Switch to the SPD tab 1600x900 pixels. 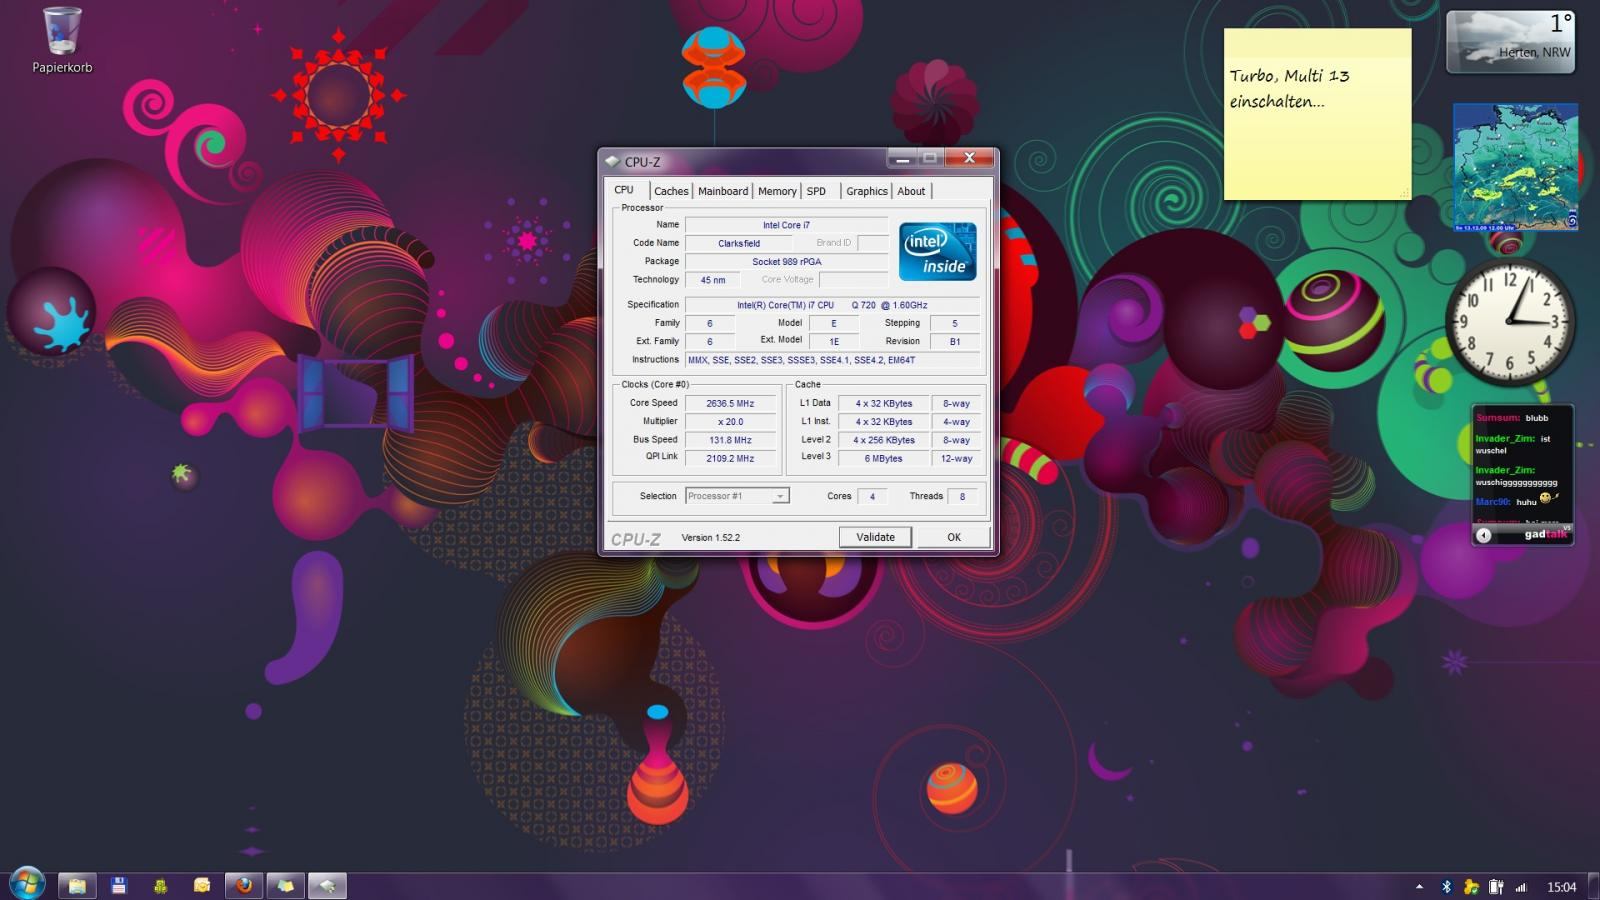(817, 191)
